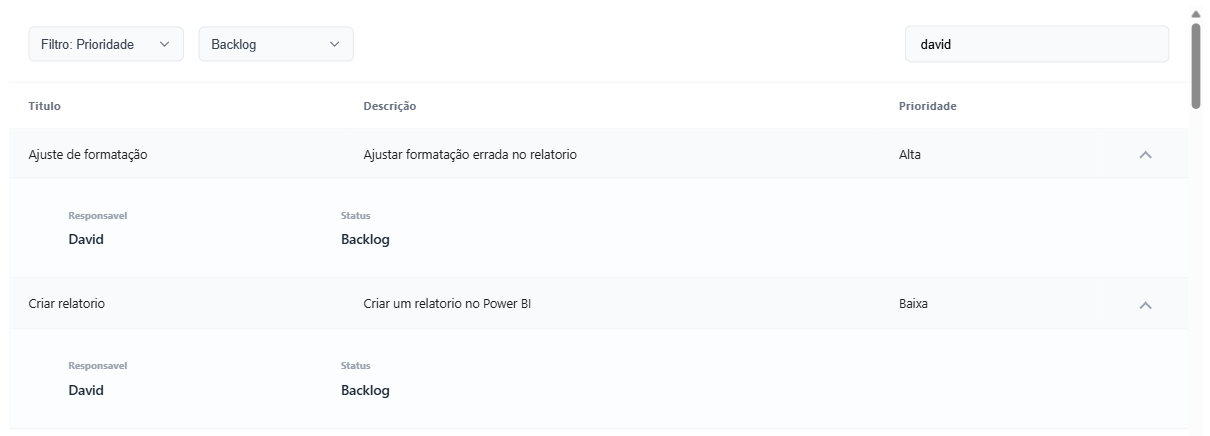Click the scrollbar up arrow
The image size is (1210, 436).
(x=1195, y=14)
